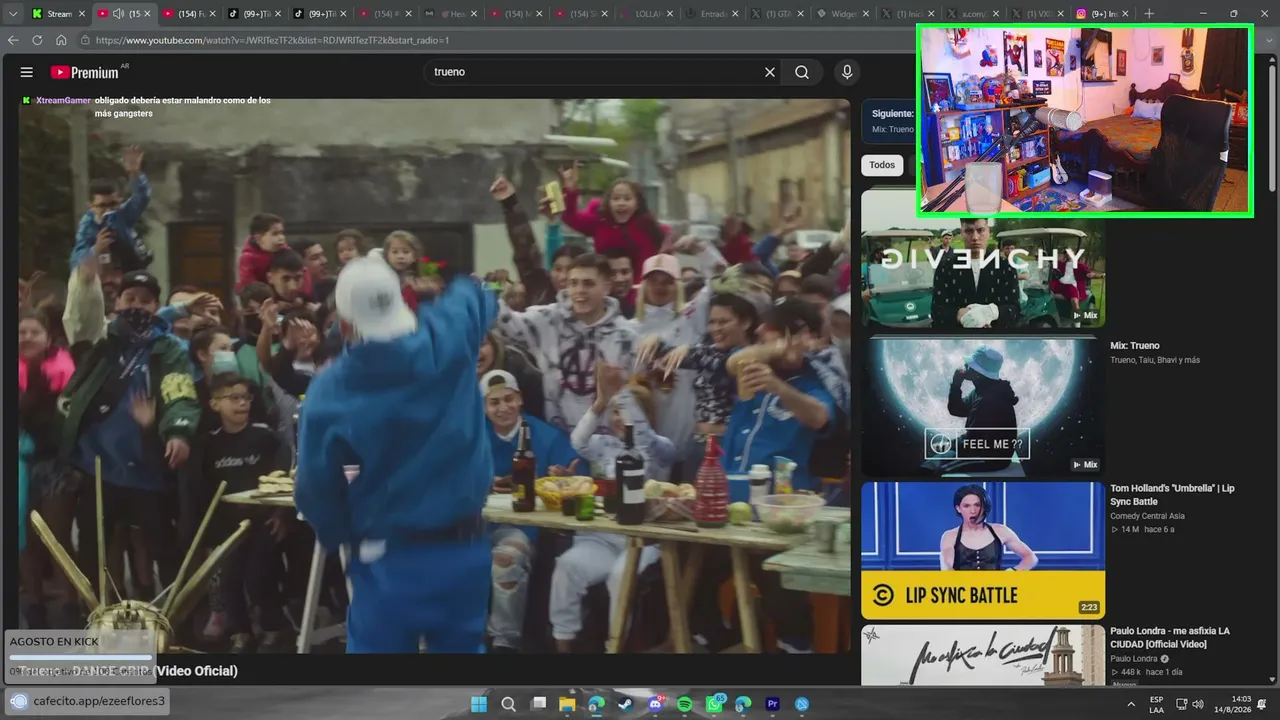Open Steam from the taskbar
This screenshot has height=720, width=1280.
(625, 704)
